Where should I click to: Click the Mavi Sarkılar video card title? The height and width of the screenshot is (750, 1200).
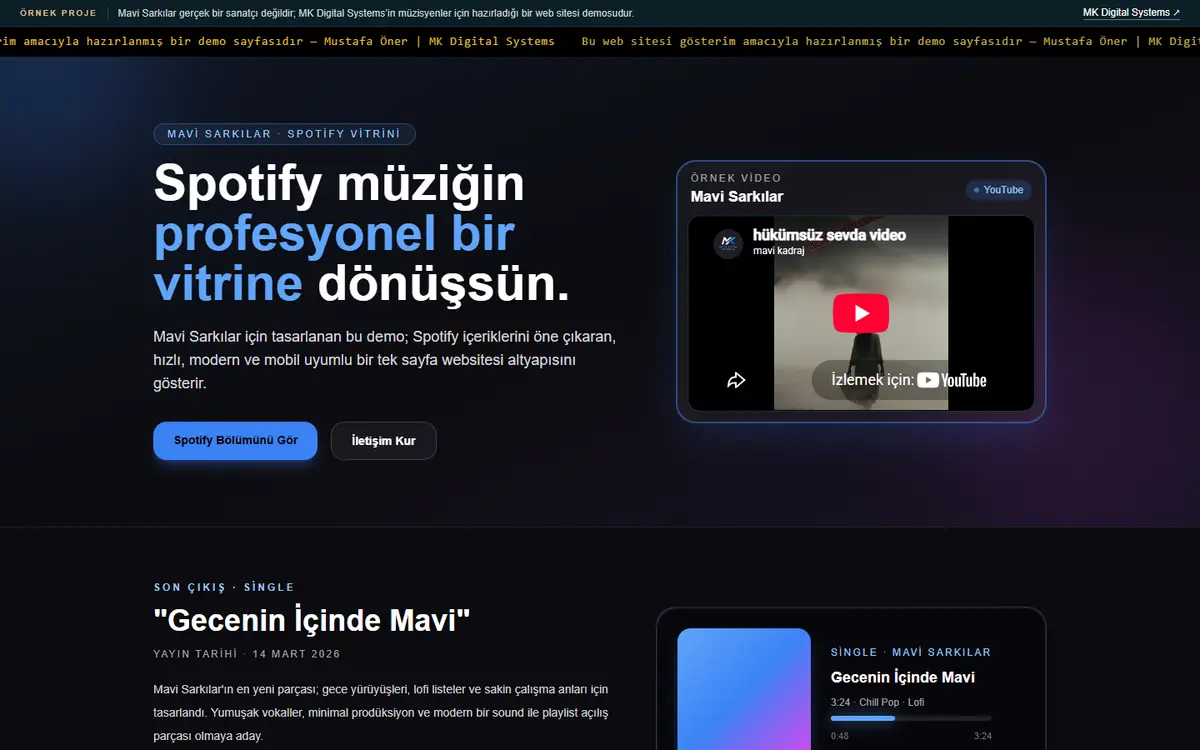pyautogui.click(x=737, y=197)
